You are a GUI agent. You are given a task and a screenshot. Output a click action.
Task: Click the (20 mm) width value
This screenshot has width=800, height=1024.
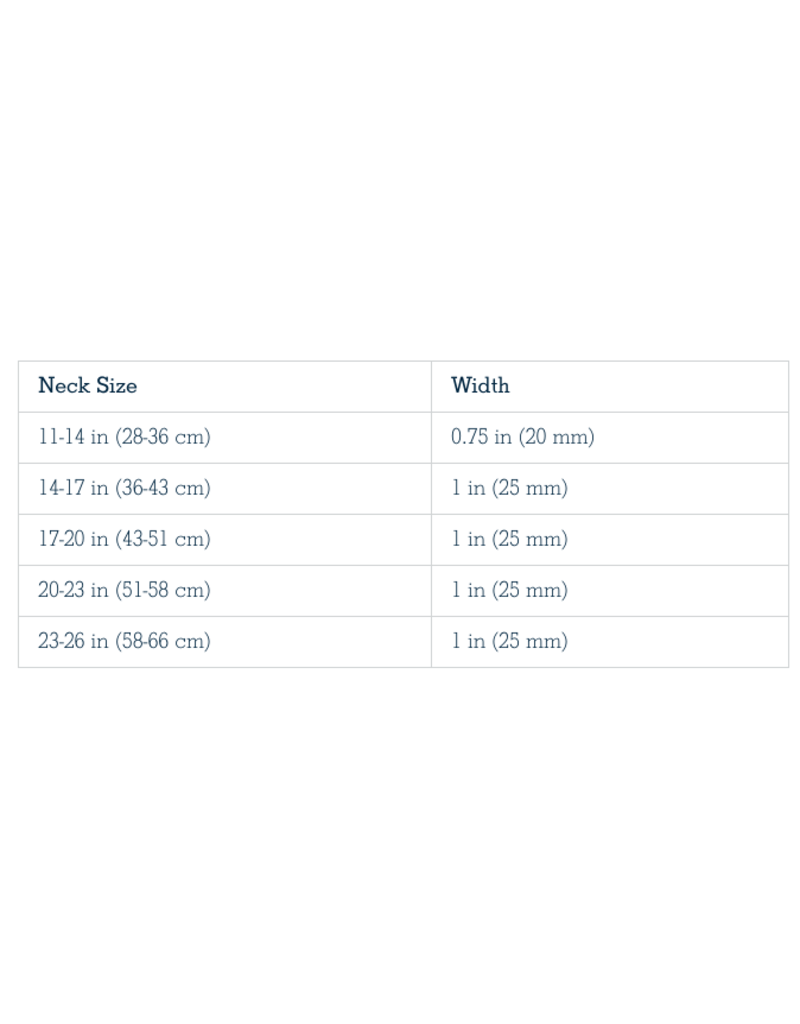click(555, 437)
